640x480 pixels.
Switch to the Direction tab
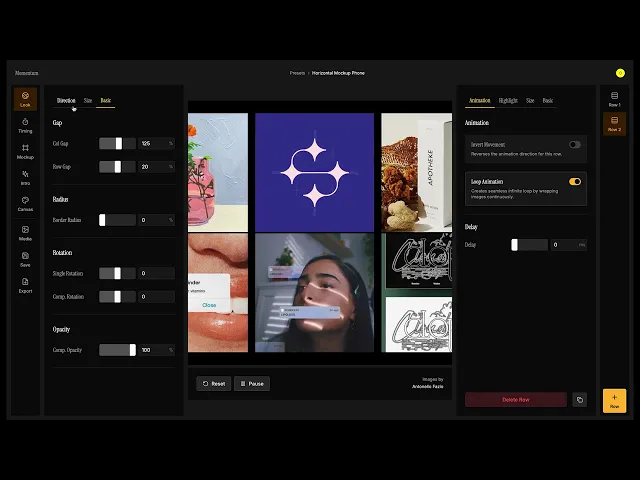[66, 100]
